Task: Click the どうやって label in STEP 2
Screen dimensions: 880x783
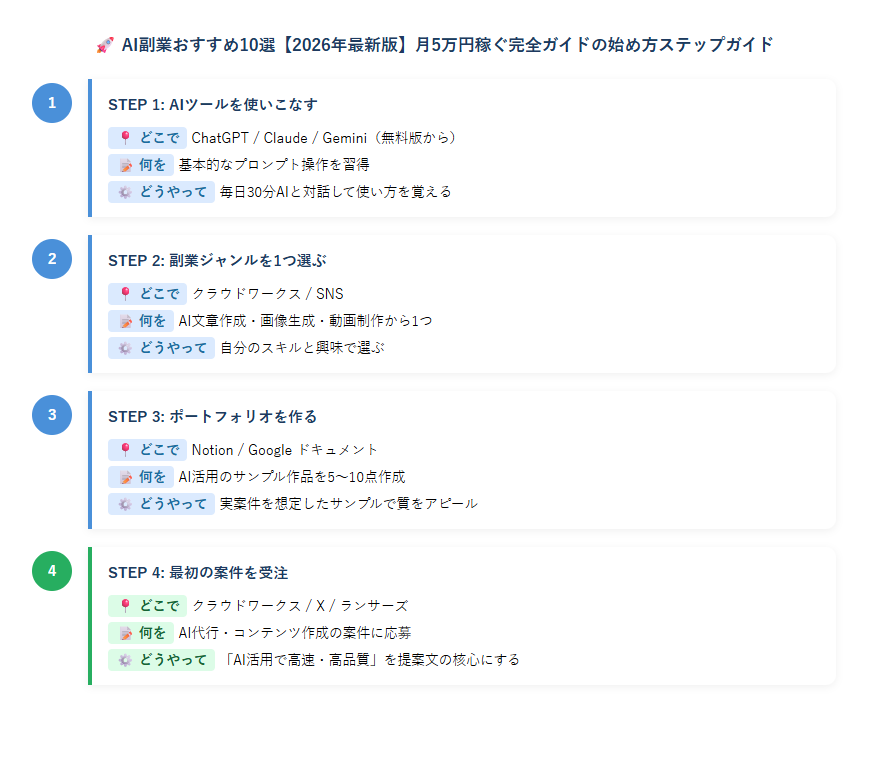Action: click(x=162, y=347)
